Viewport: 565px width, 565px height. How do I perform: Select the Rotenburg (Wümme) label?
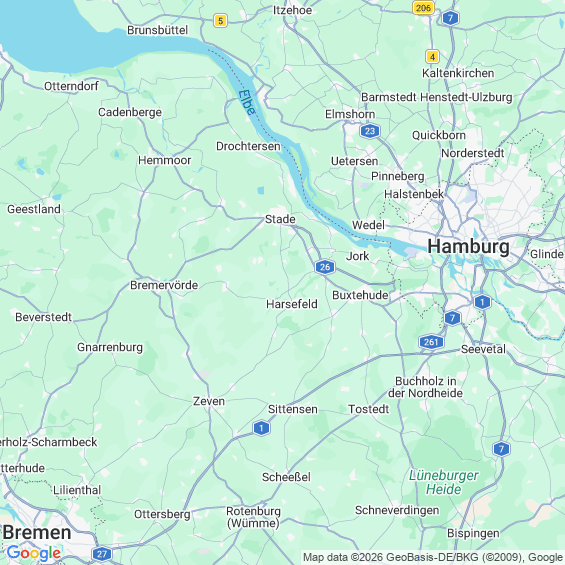[253, 517]
